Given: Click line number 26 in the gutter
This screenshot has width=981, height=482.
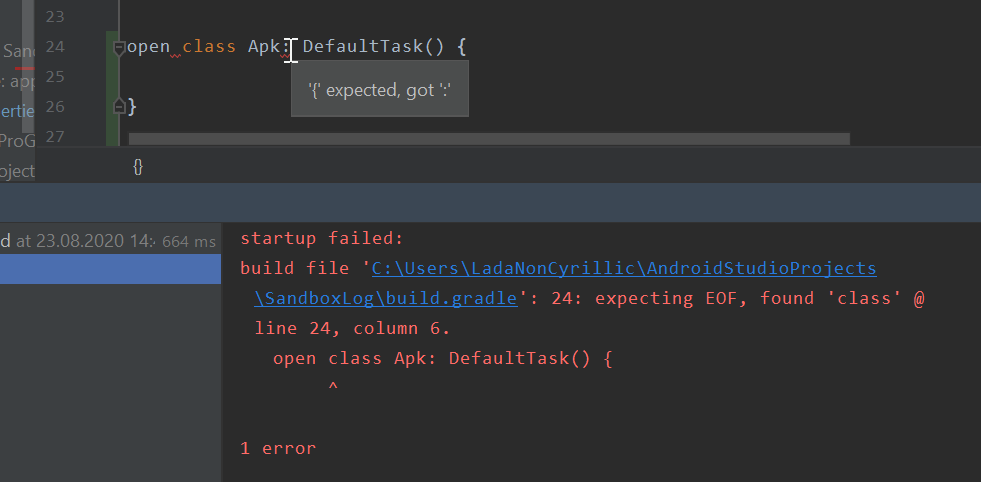Looking at the screenshot, I should pyautogui.click(x=55, y=106).
